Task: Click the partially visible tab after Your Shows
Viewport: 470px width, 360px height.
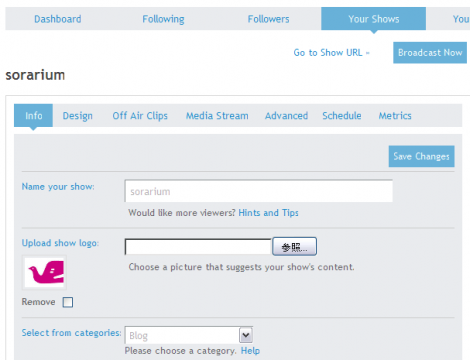Action: click(461, 19)
